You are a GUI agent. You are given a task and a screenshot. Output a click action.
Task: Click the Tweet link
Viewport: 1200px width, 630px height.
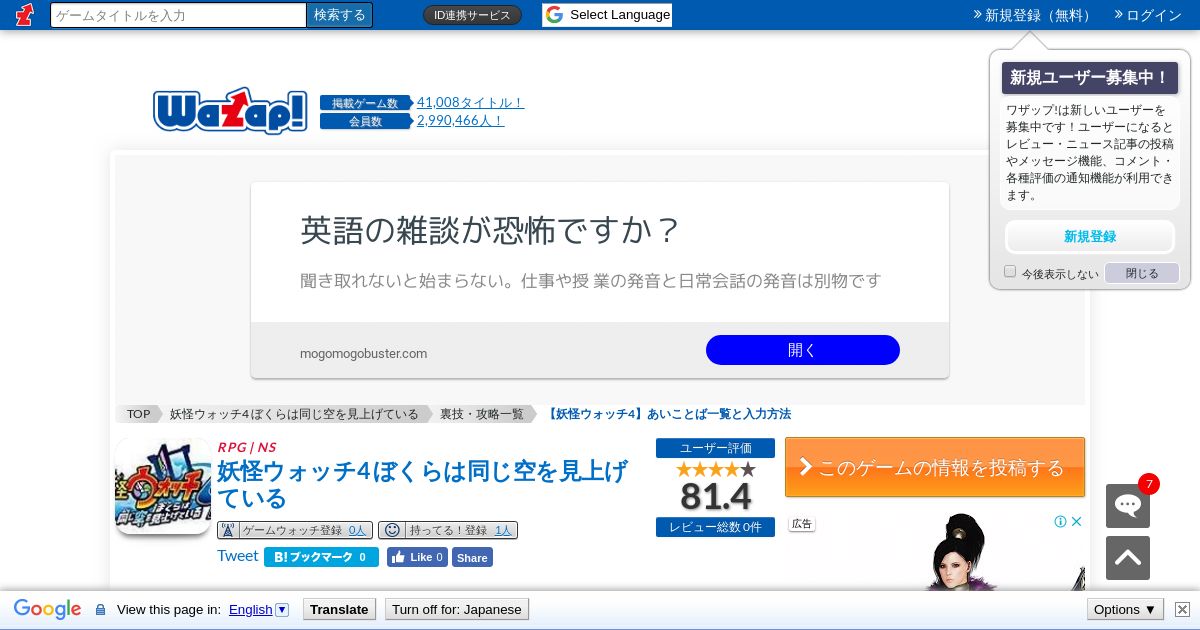(238, 556)
